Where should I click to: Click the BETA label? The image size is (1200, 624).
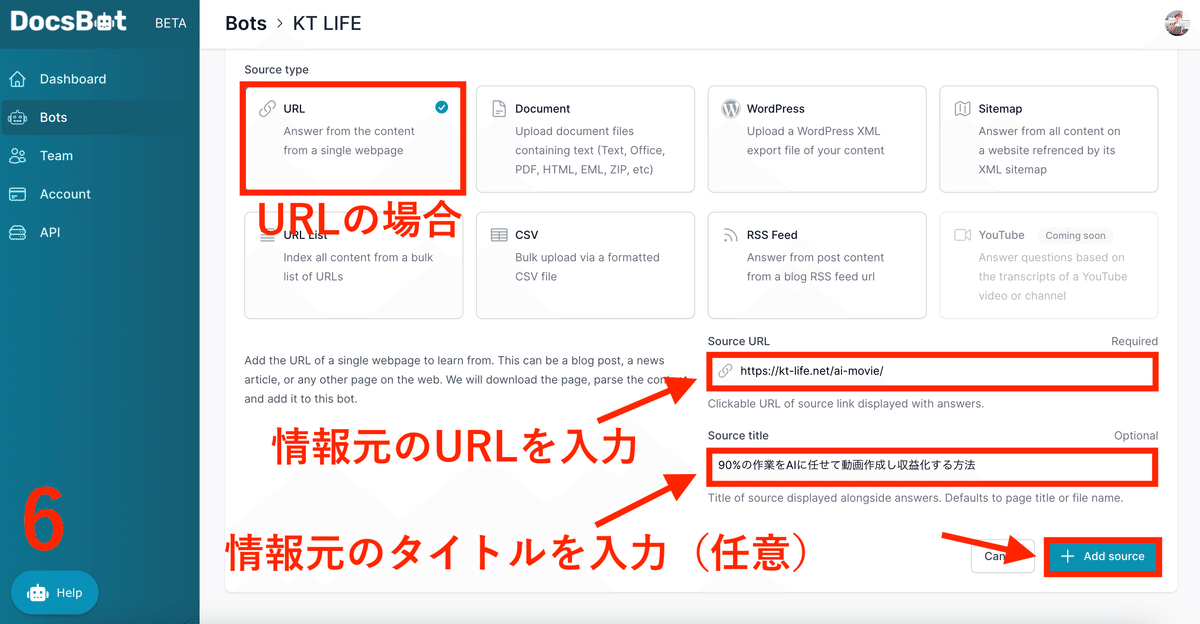pos(171,23)
